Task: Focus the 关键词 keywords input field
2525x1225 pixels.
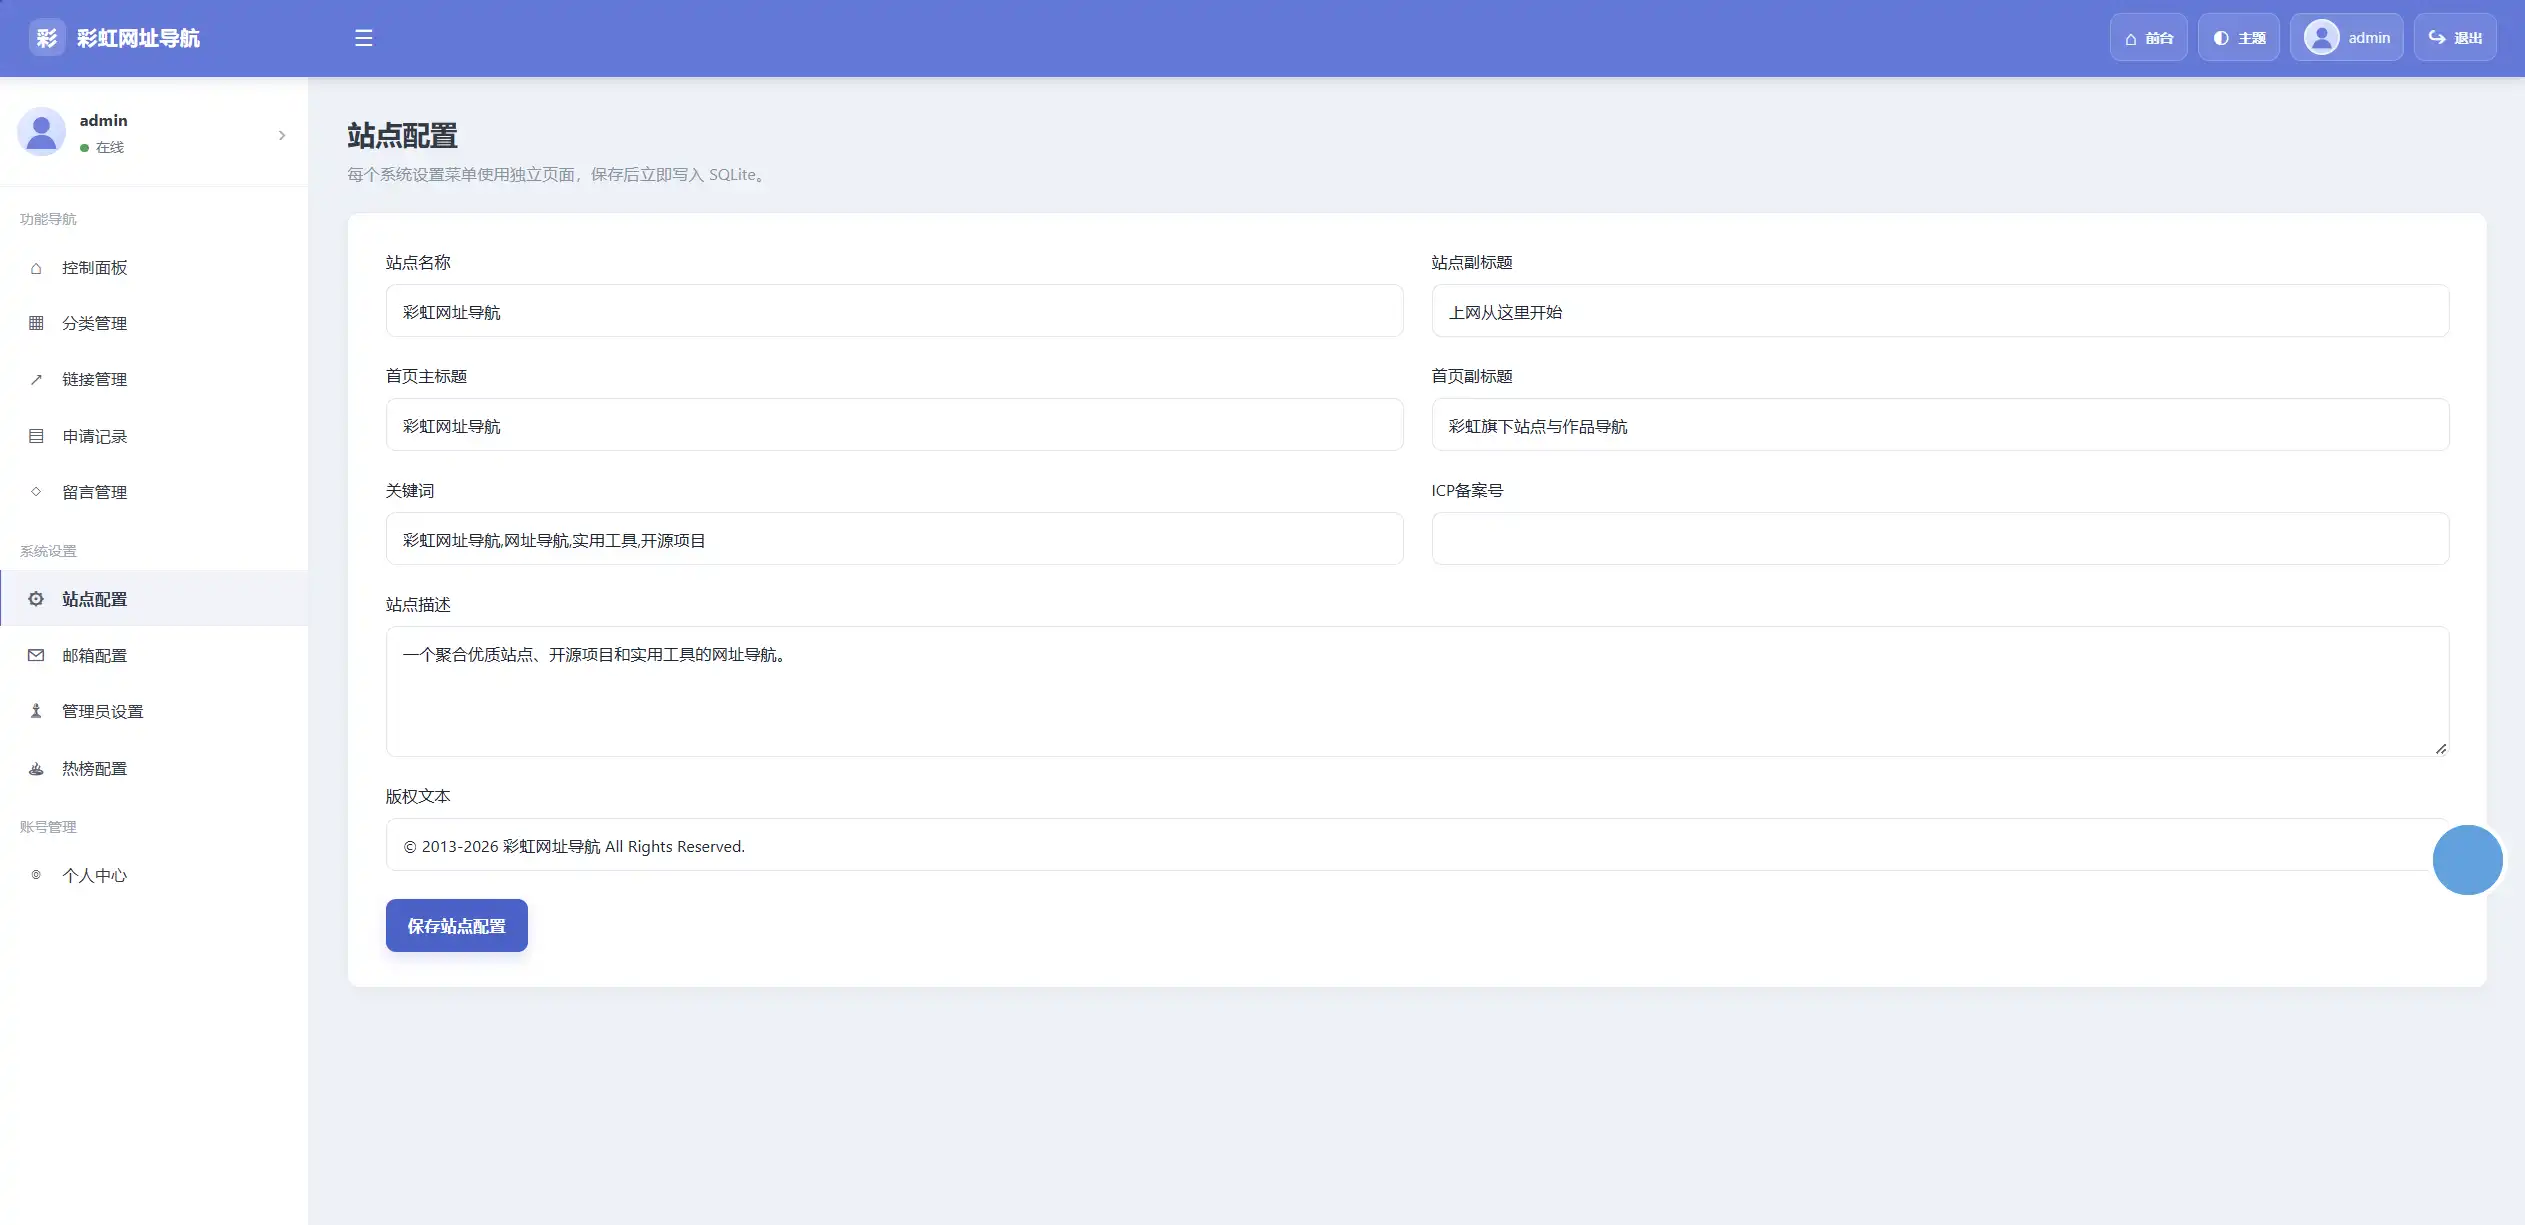Action: point(894,539)
